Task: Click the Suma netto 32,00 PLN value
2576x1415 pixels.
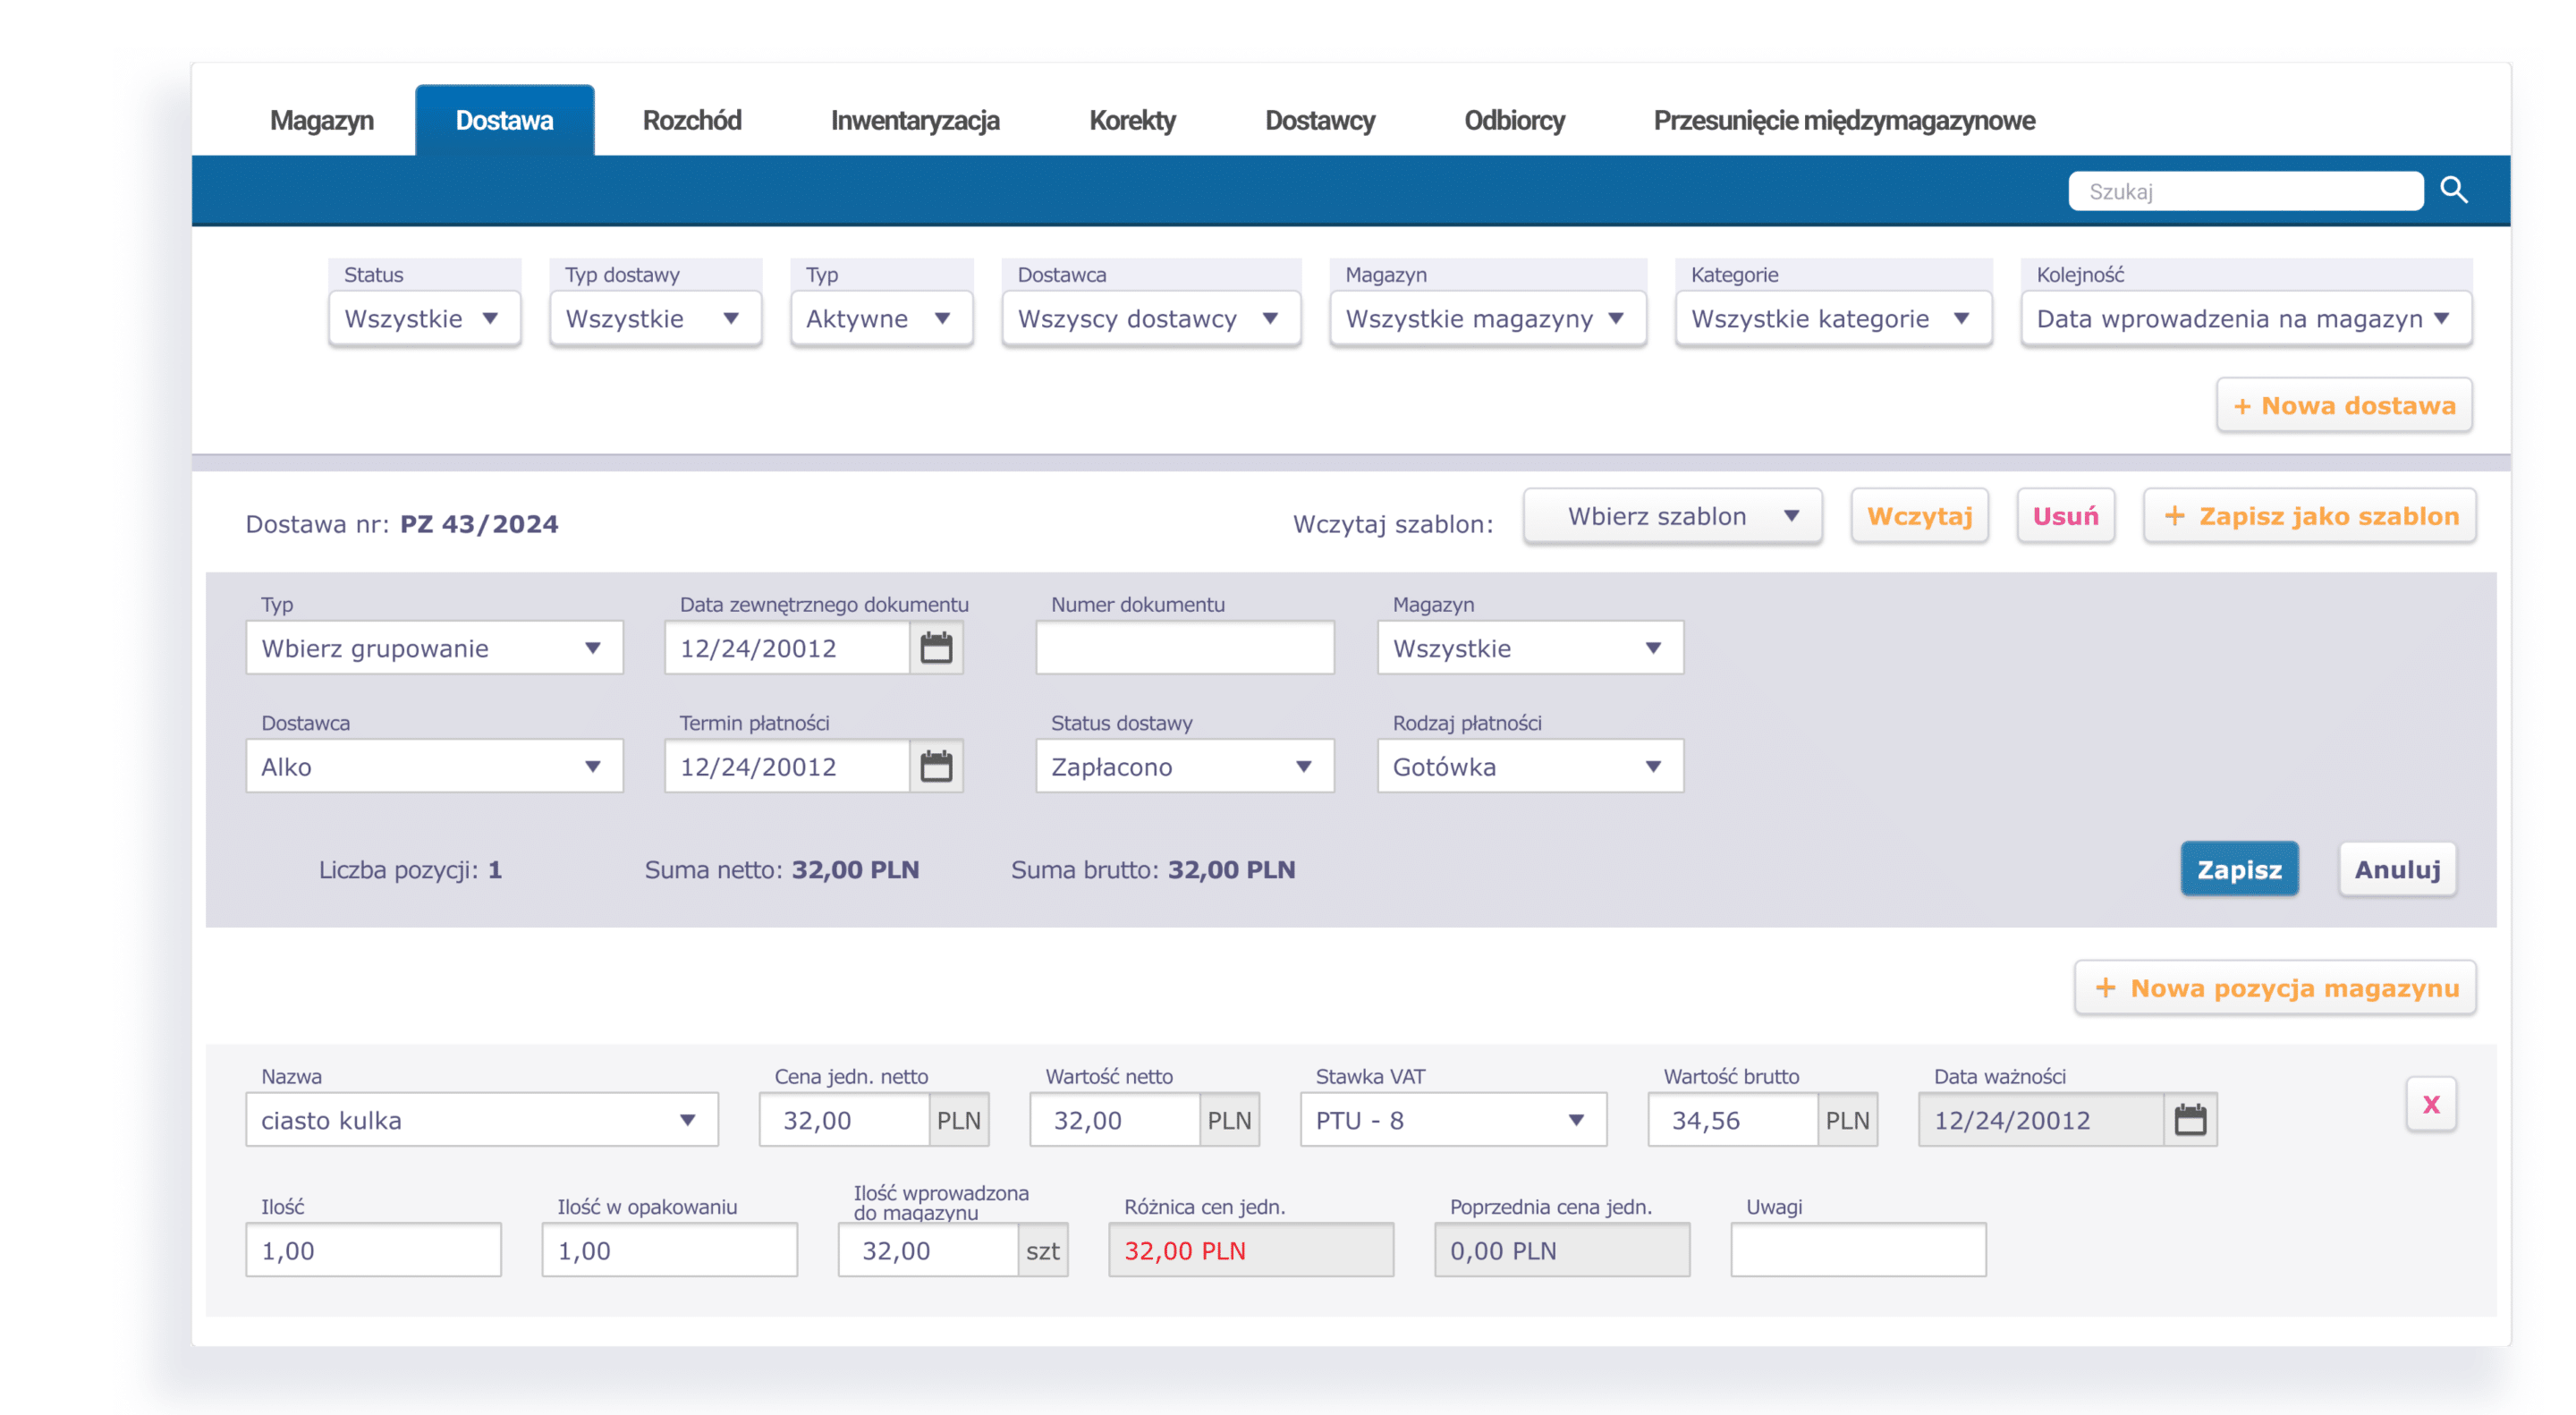Action: point(855,870)
